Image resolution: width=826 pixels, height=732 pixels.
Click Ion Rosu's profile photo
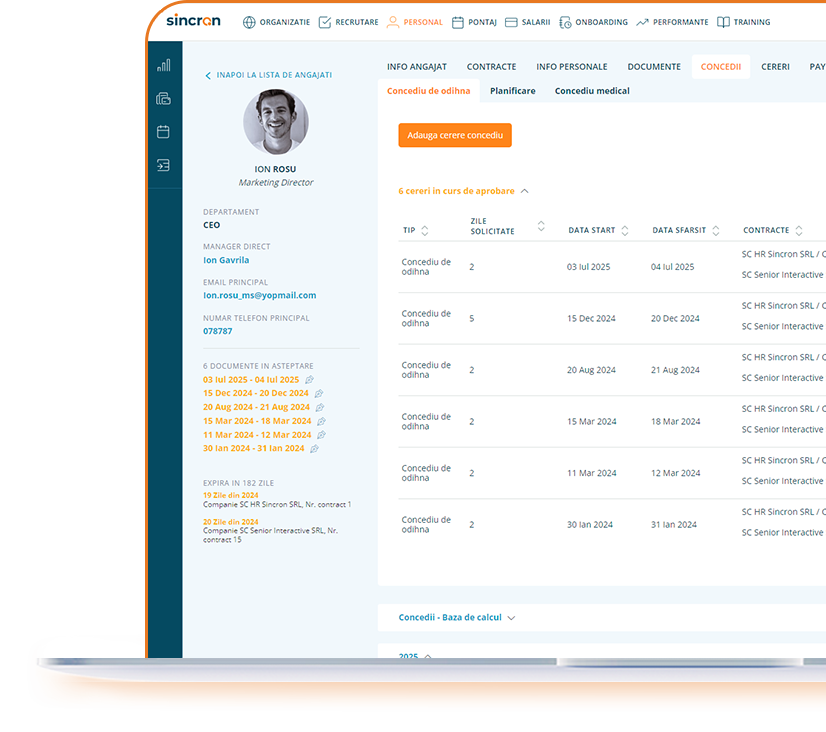[x=276, y=121]
